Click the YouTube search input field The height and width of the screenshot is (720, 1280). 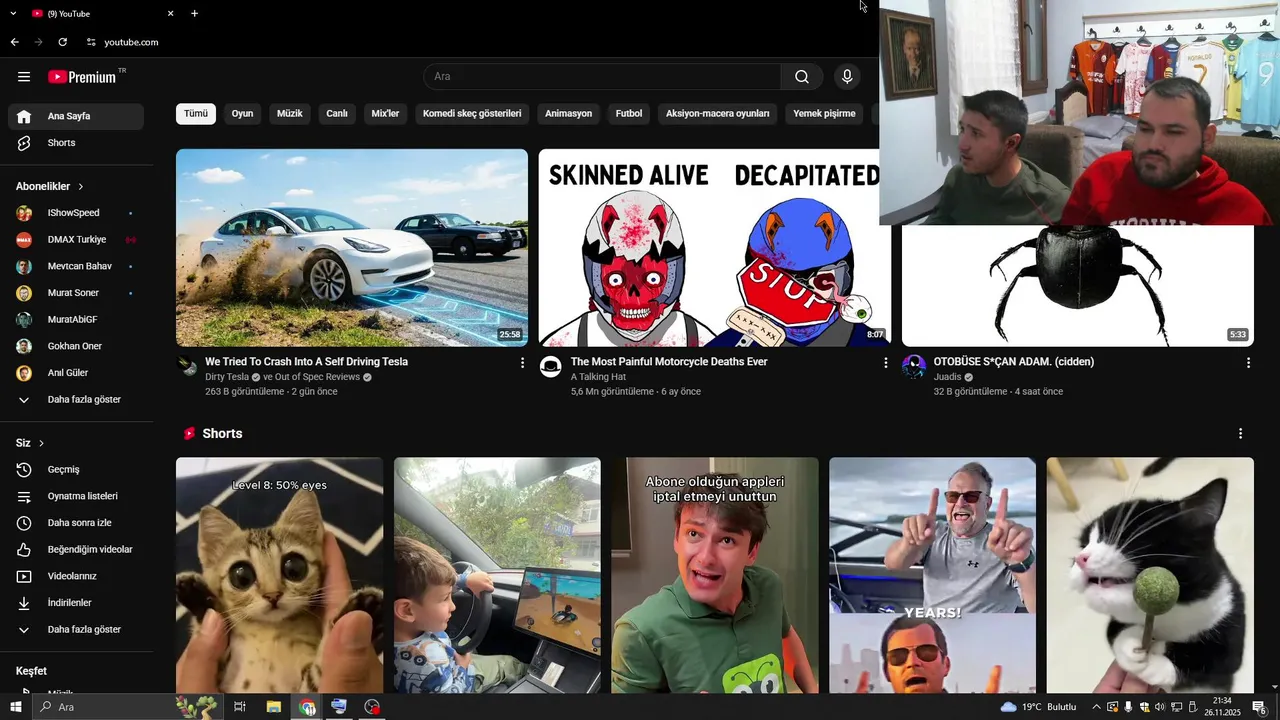coord(603,77)
